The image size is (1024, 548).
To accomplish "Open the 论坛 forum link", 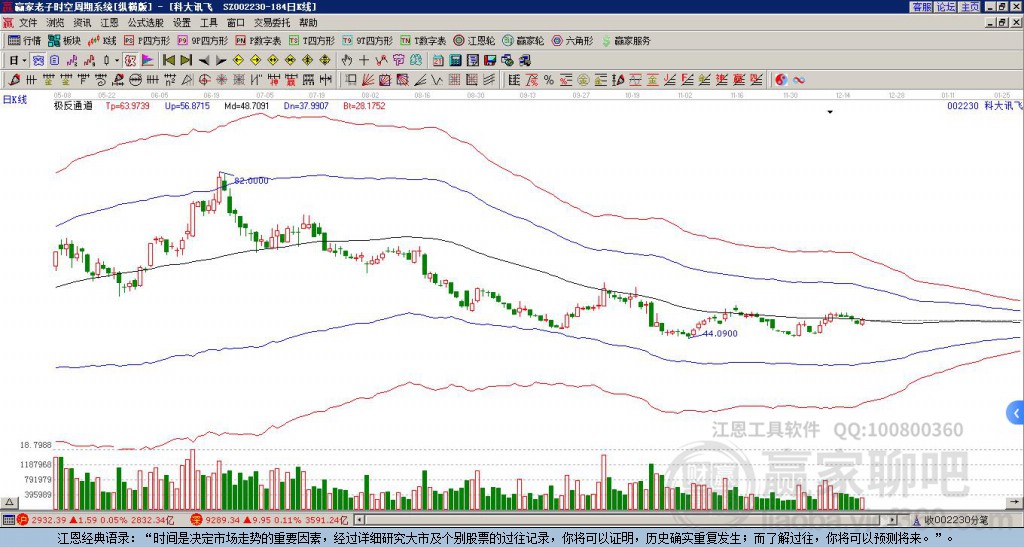I will pos(946,7).
